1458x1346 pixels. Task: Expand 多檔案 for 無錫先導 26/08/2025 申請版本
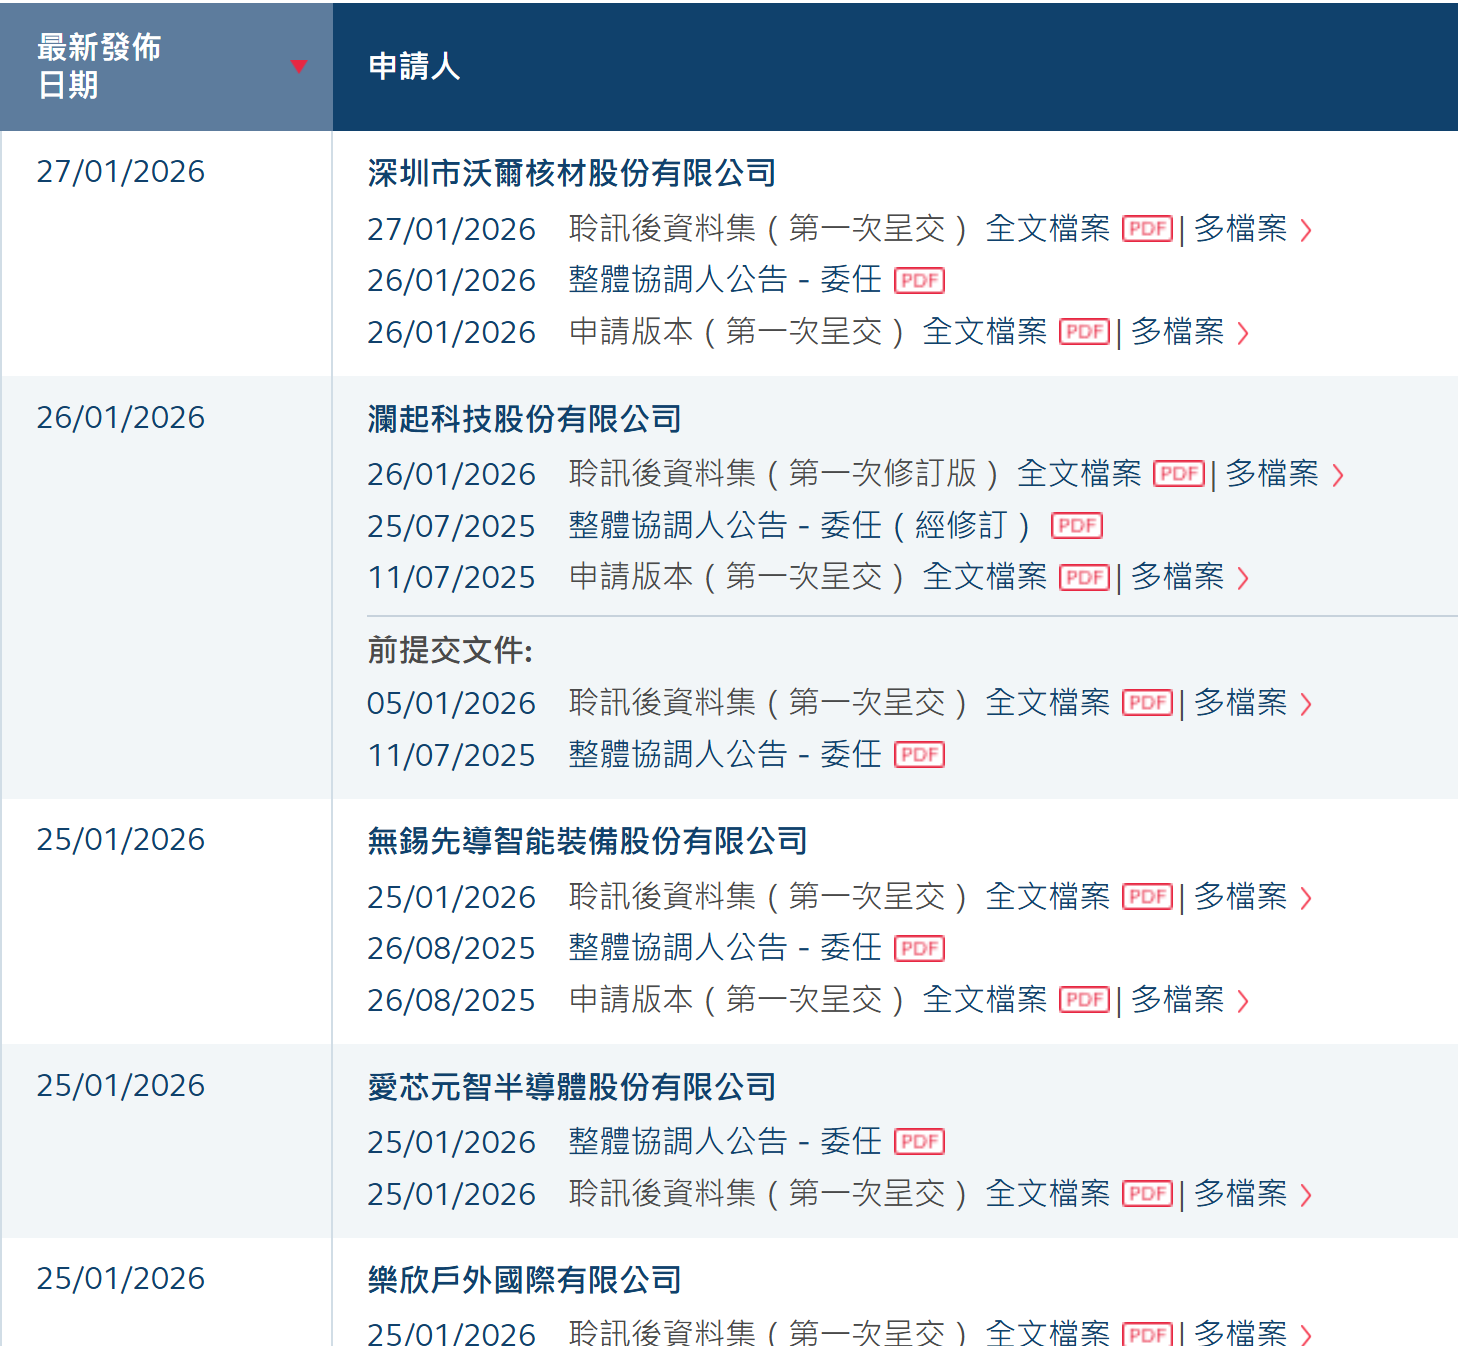tap(1190, 1000)
